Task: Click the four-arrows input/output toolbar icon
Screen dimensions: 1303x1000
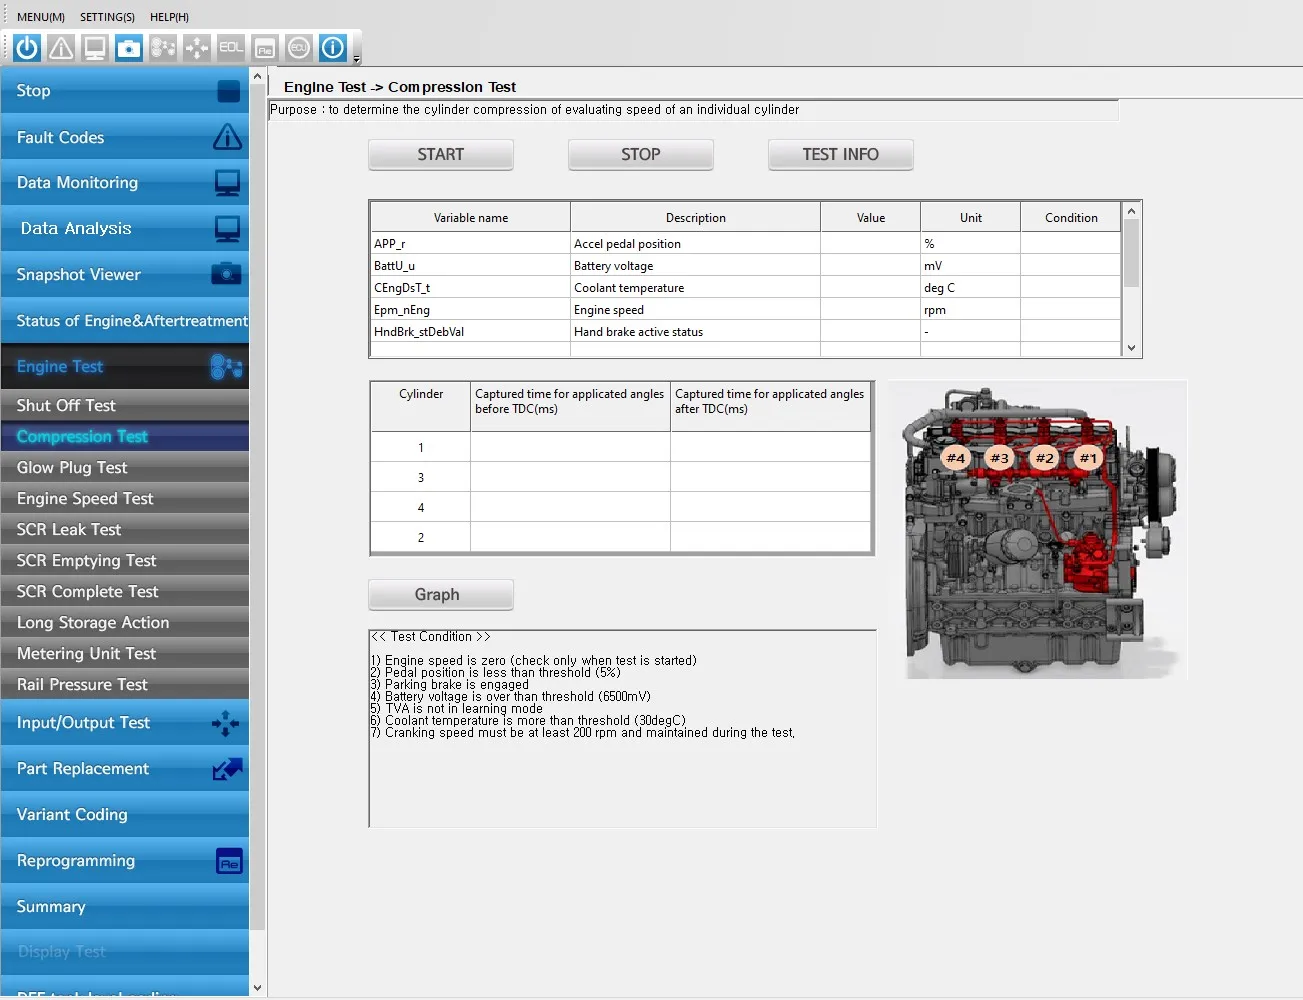Action: (197, 48)
